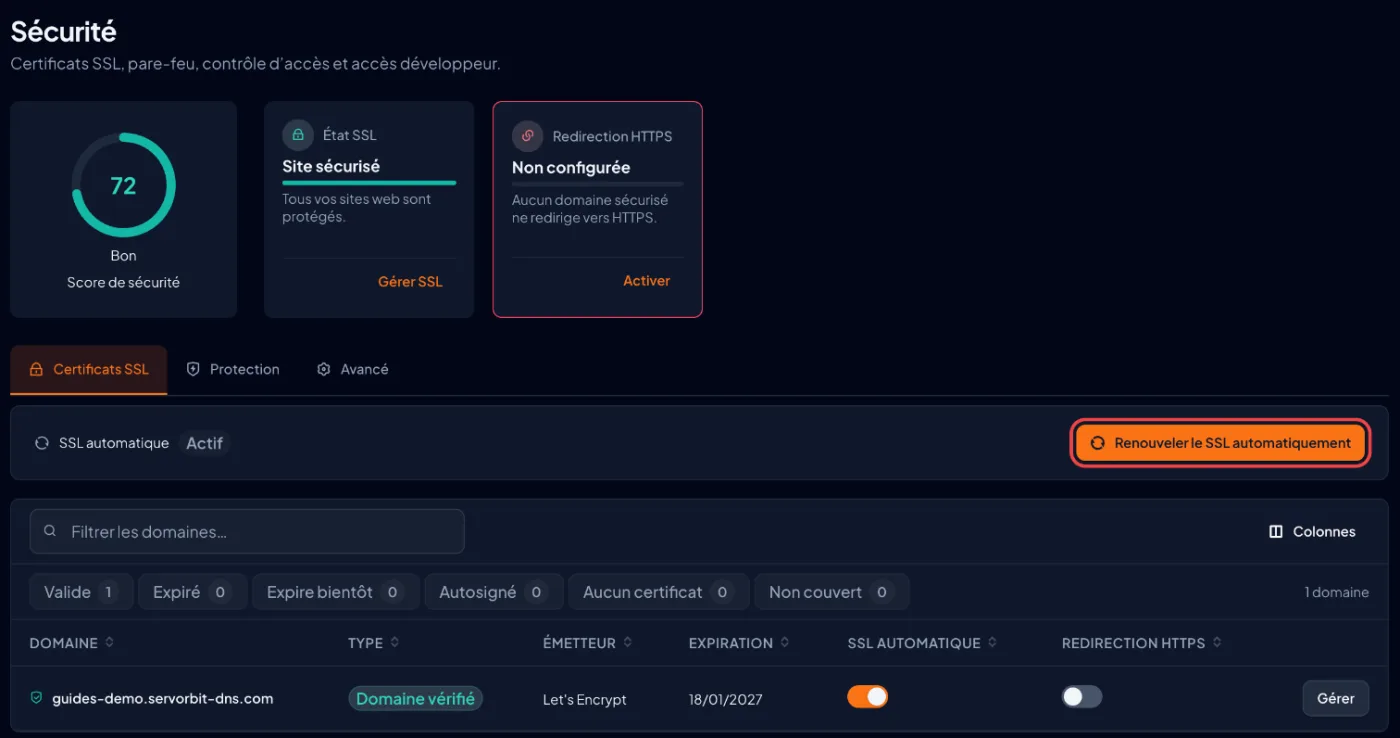Click the 1 domaine count text
Screen dimensions: 1400x738
1337,592
